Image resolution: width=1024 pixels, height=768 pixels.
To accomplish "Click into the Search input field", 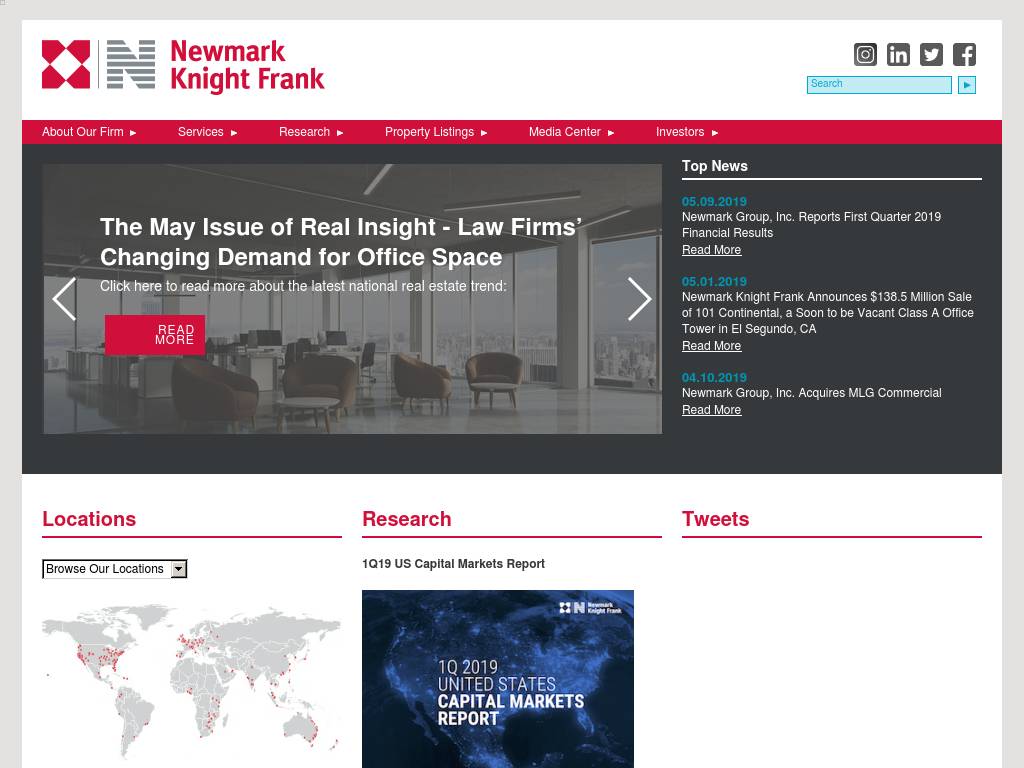I will (878, 85).
